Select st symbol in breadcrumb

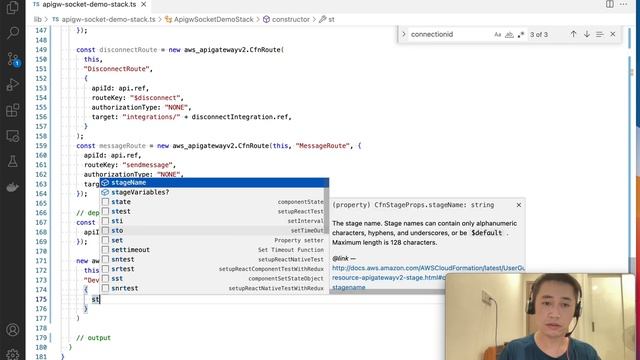pyautogui.click(x=331, y=19)
